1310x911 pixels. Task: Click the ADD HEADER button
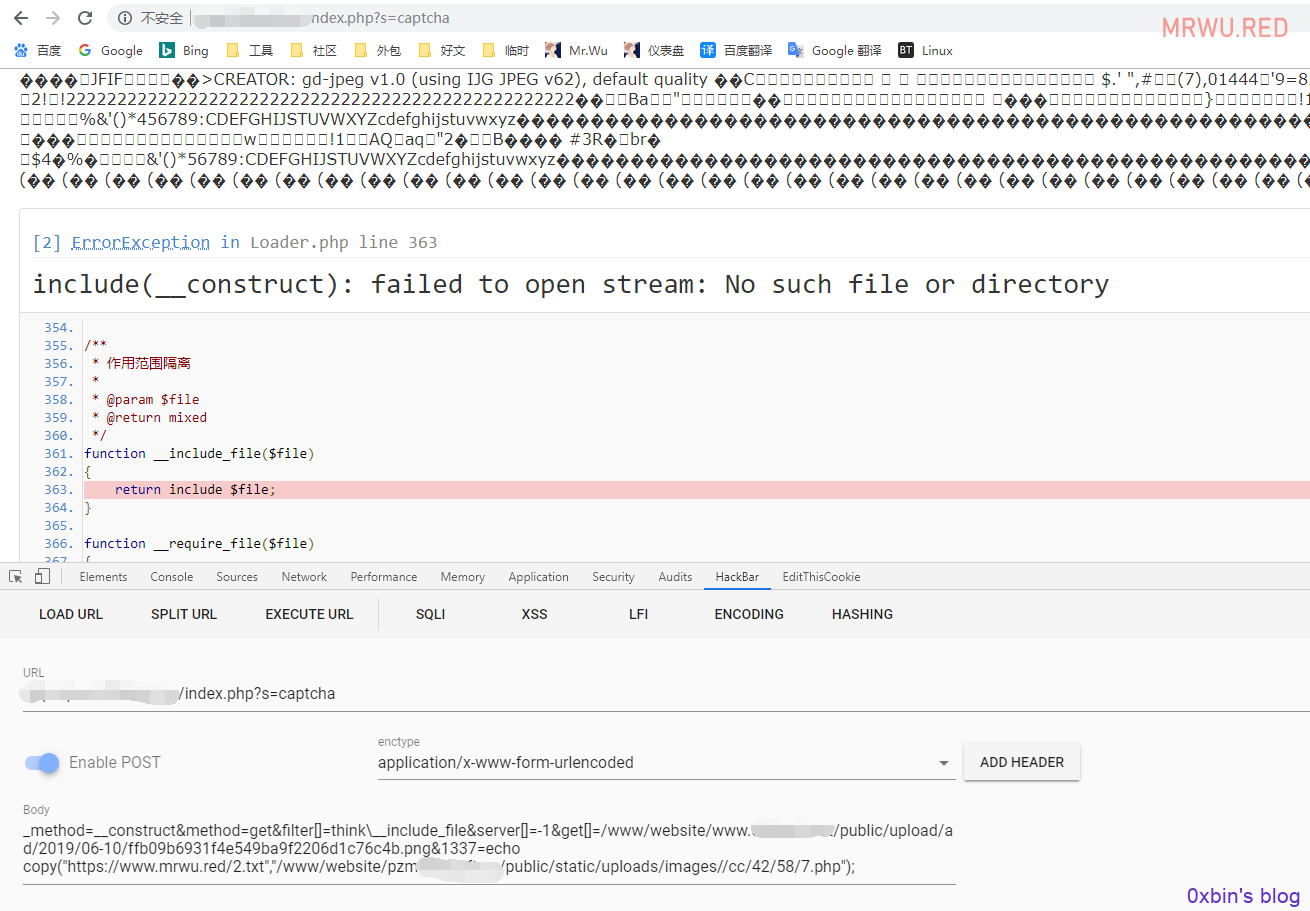tap(1022, 762)
